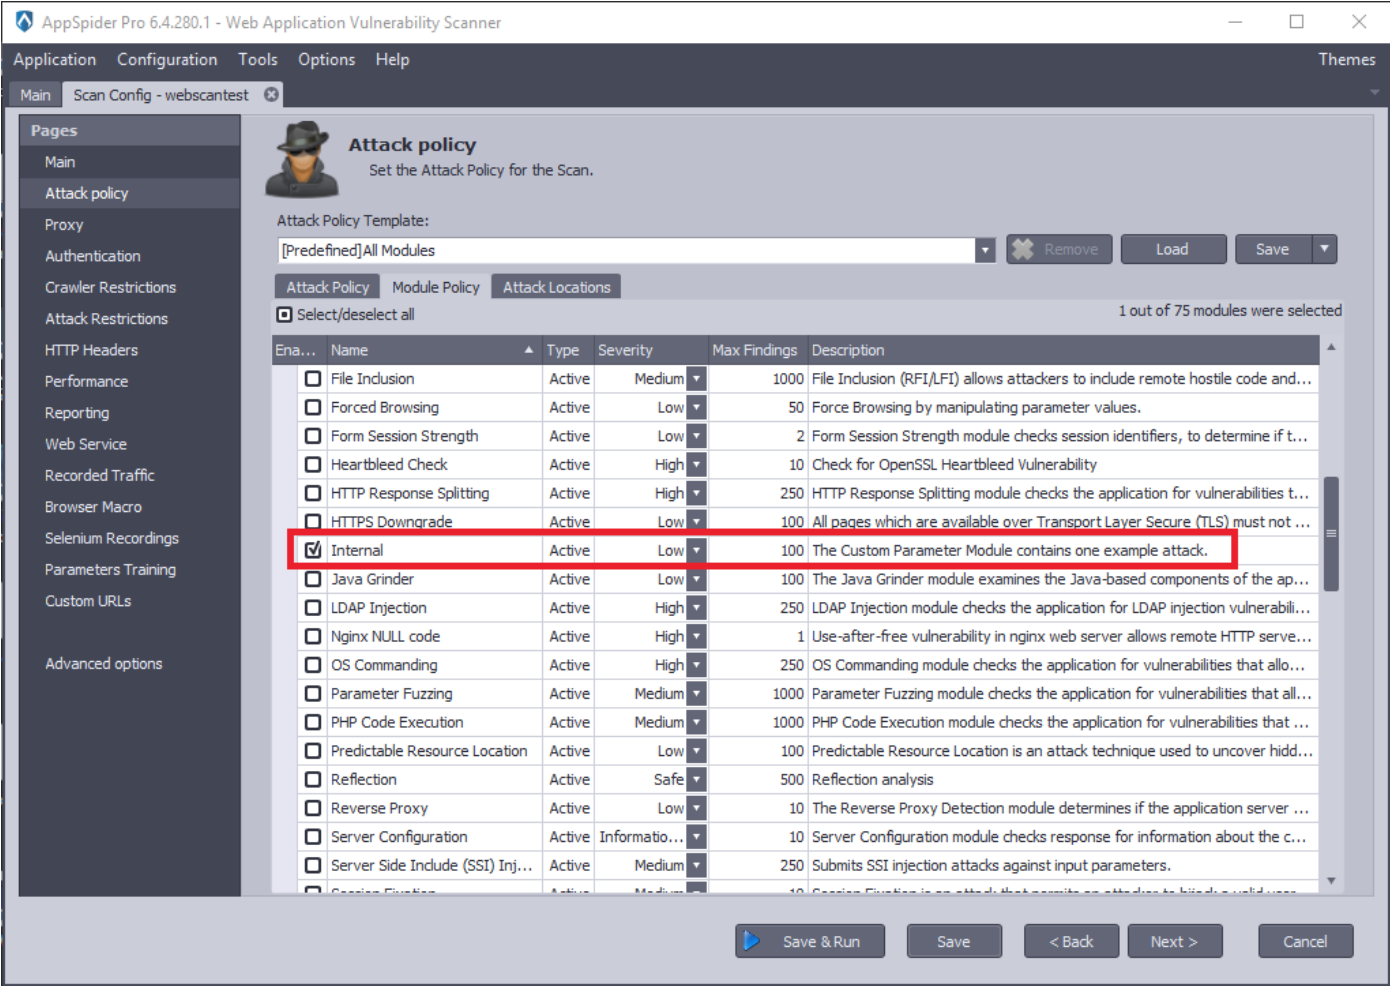Enable the File Inclusion module checkbox
Viewport: 1390px width, 986px height.
click(x=313, y=379)
